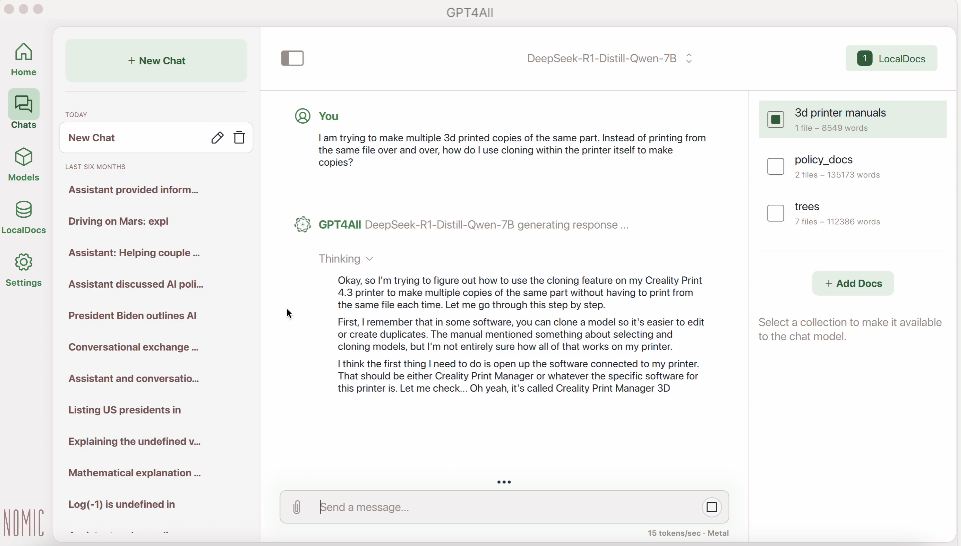Open the DeepSeek-R1-Distill-Qwen-7B model dropdown
Image resolution: width=961 pixels, height=546 pixels.
[609, 59]
